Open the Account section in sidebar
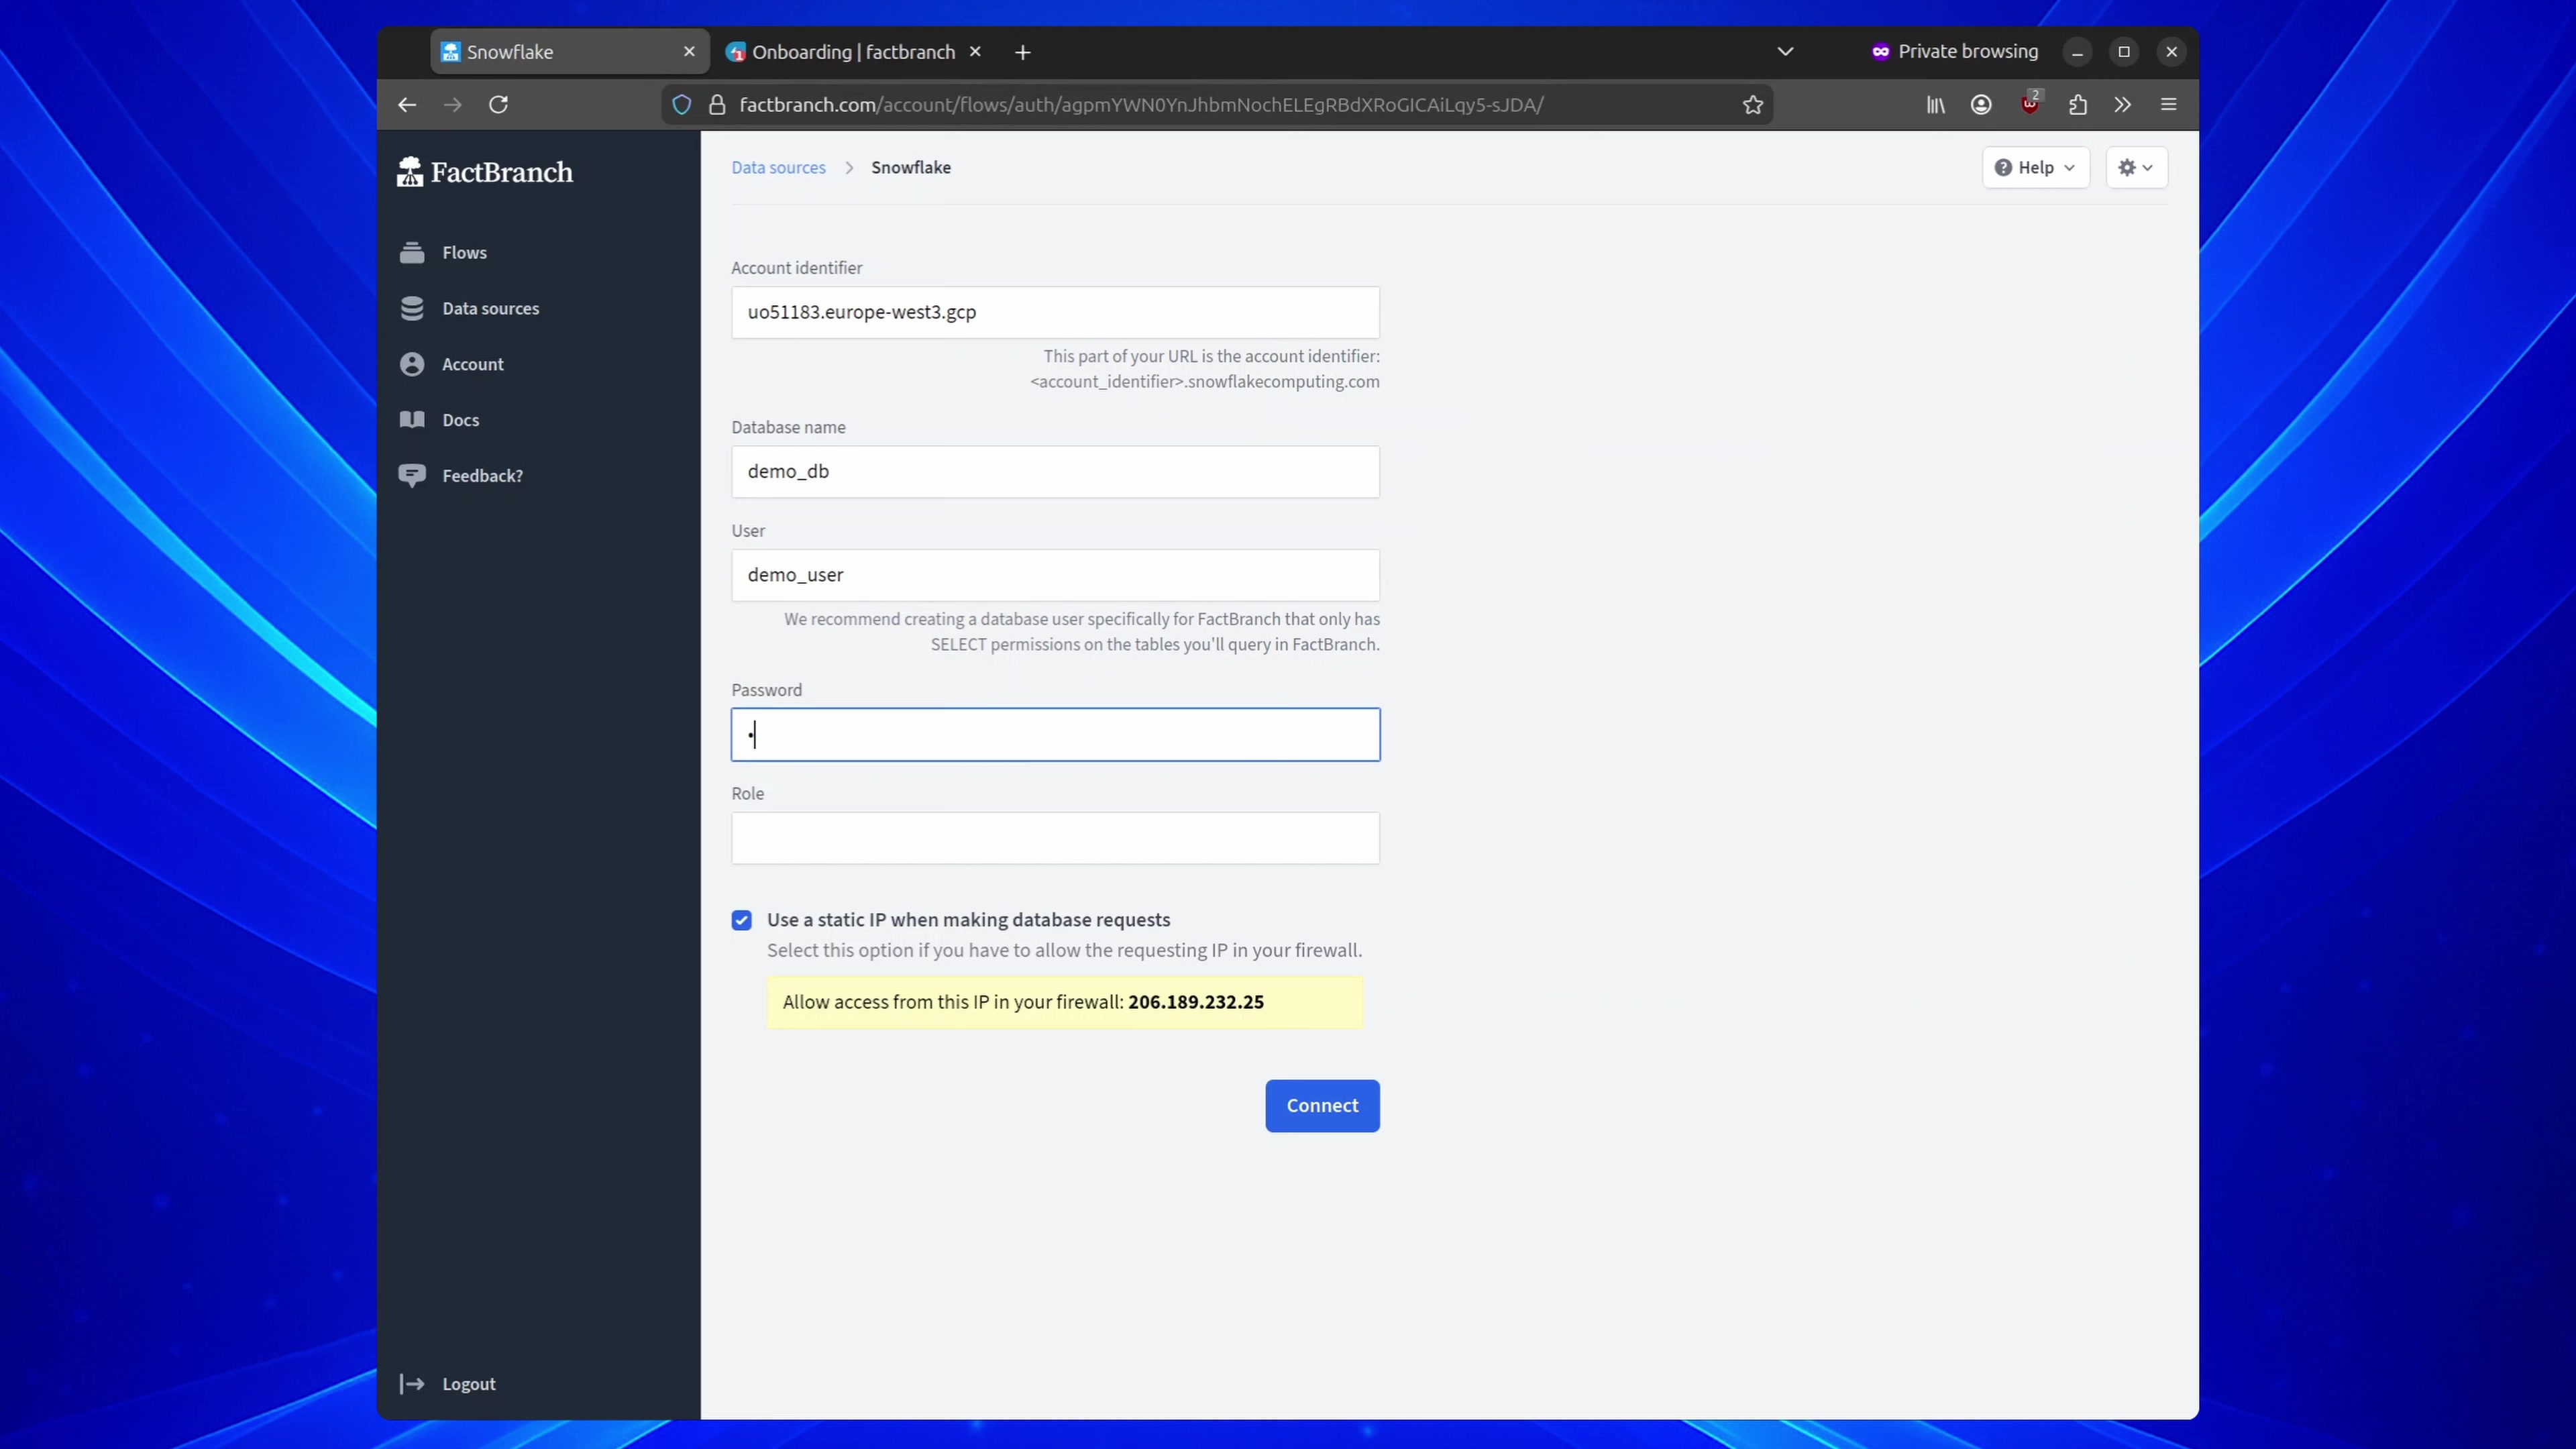Image resolution: width=2576 pixels, height=1449 pixels. click(x=472, y=364)
